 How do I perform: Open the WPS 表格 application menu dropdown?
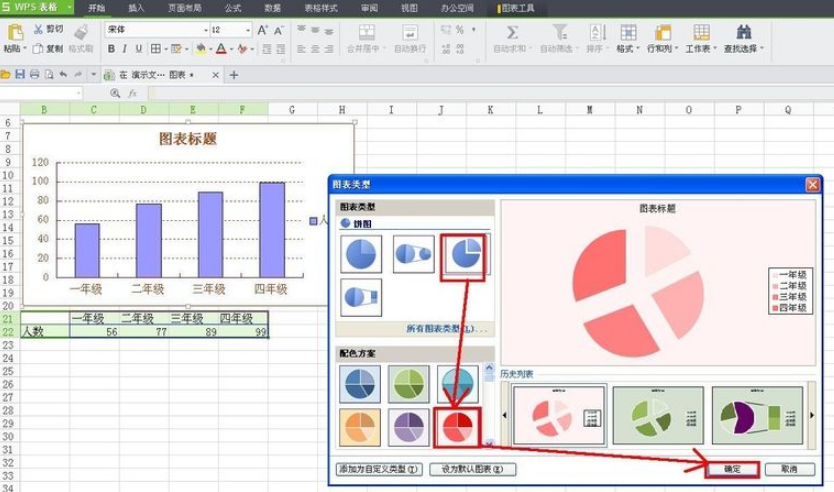pyautogui.click(x=70, y=7)
